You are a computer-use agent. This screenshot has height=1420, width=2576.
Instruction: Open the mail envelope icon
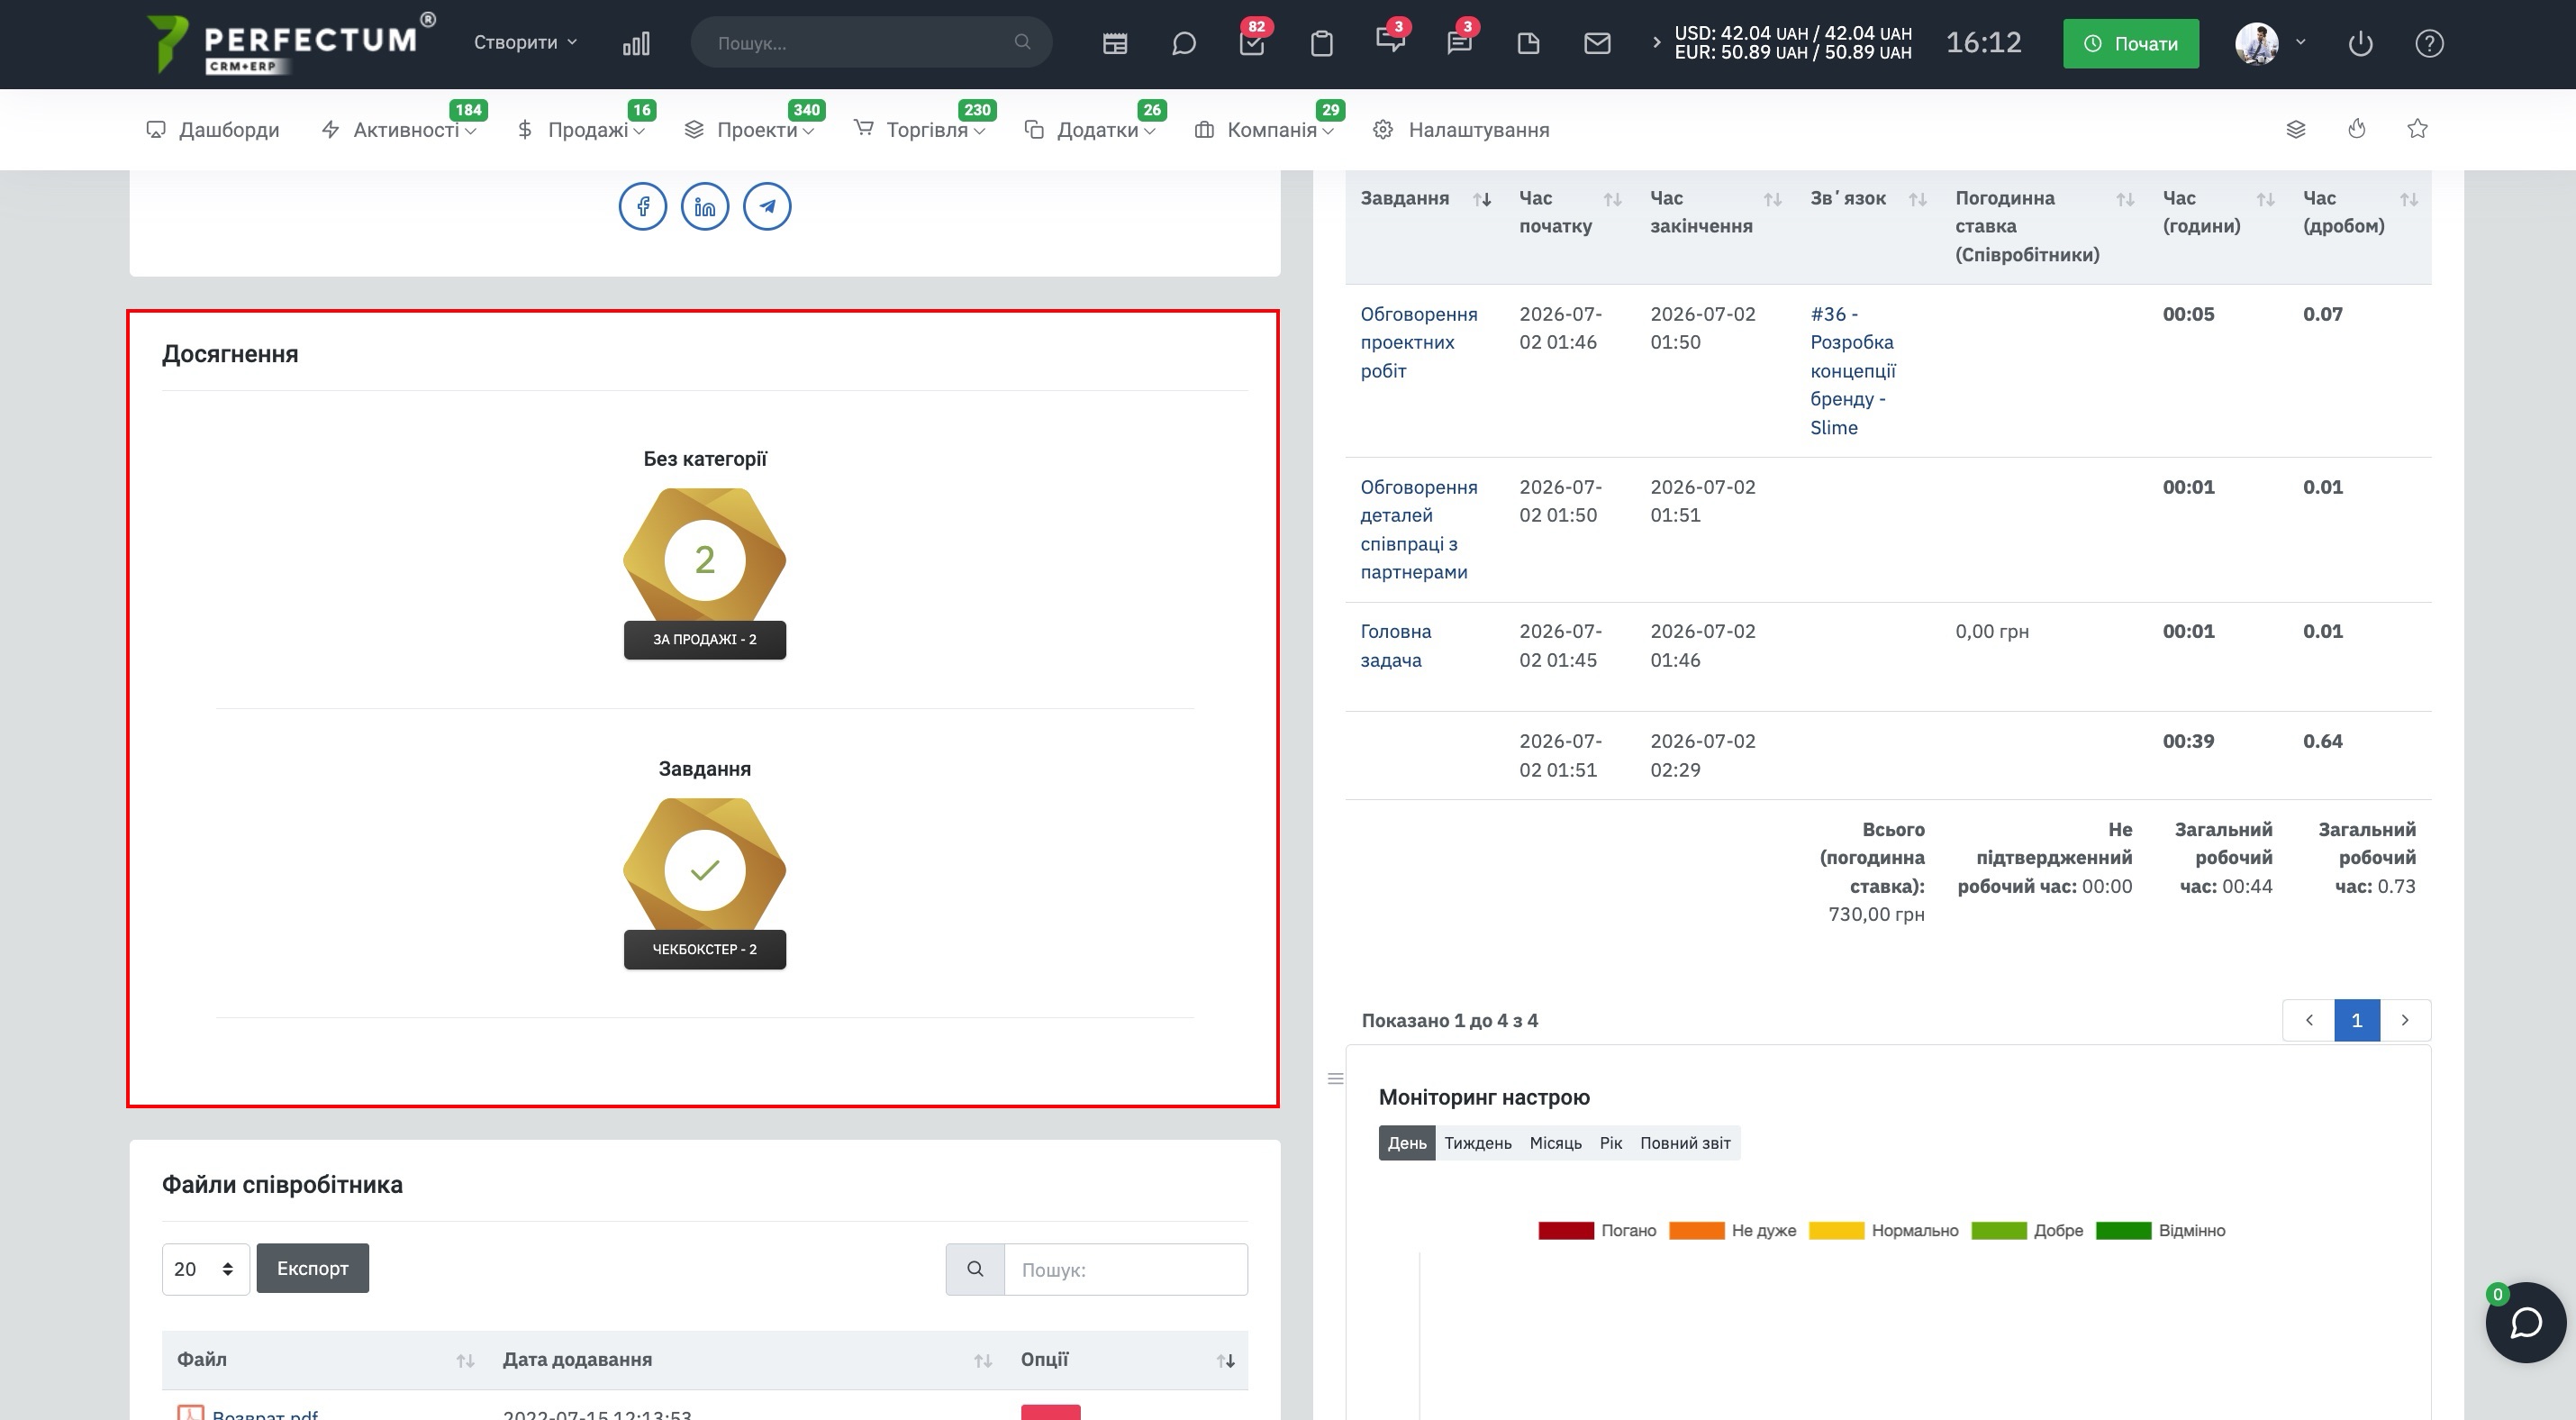pyautogui.click(x=1597, y=43)
